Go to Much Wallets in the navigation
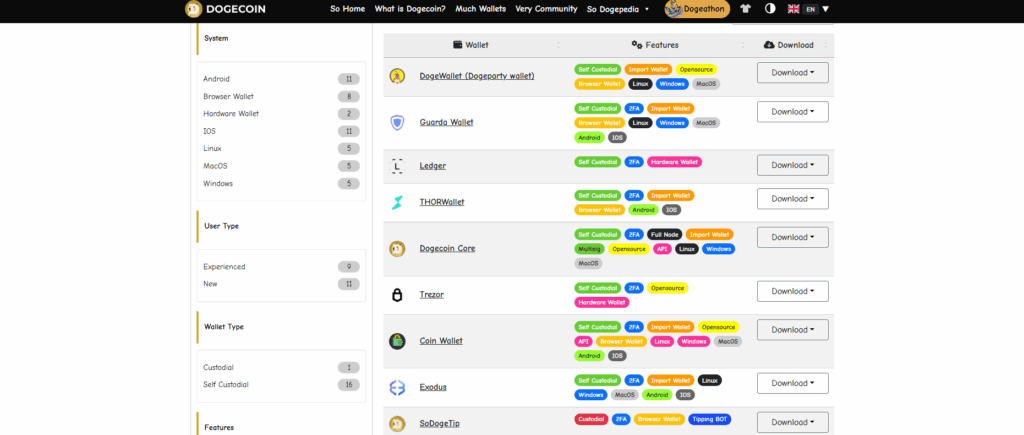The image size is (1024, 435). [479, 9]
